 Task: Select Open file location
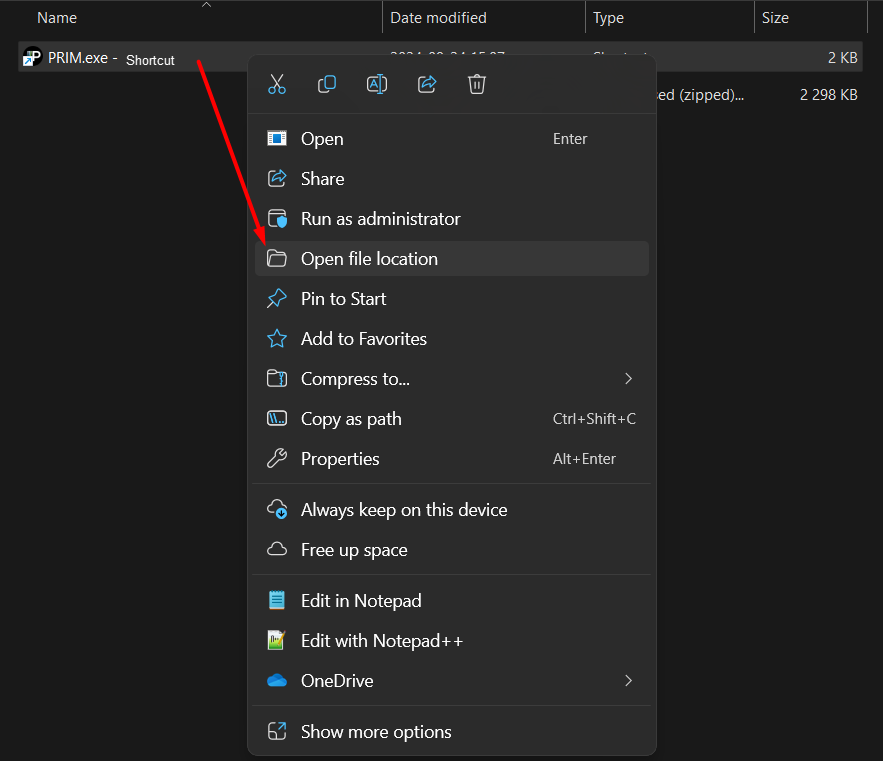[x=369, y=259]
